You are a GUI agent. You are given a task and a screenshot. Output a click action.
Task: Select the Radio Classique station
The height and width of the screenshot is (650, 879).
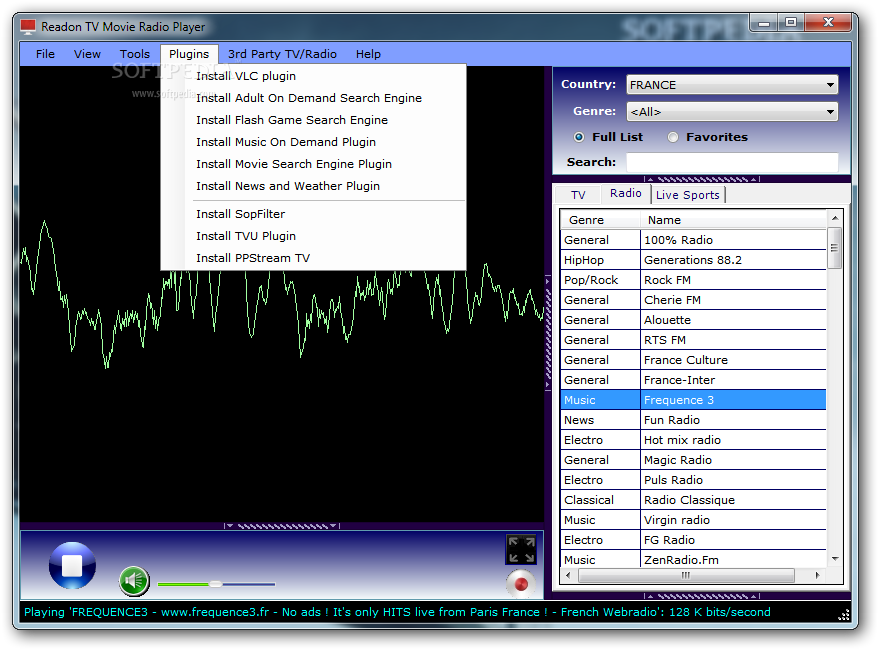click(x=693, y=500)
